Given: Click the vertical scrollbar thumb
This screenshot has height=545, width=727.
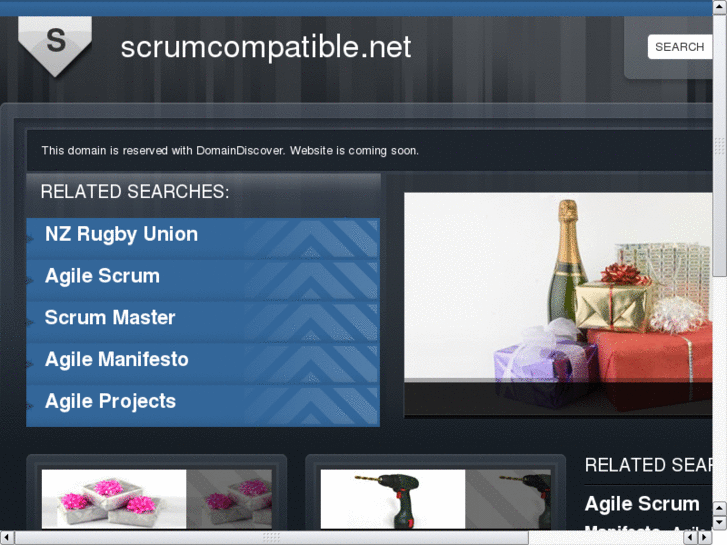Looking at the screenshot, I should pos(720,146).
